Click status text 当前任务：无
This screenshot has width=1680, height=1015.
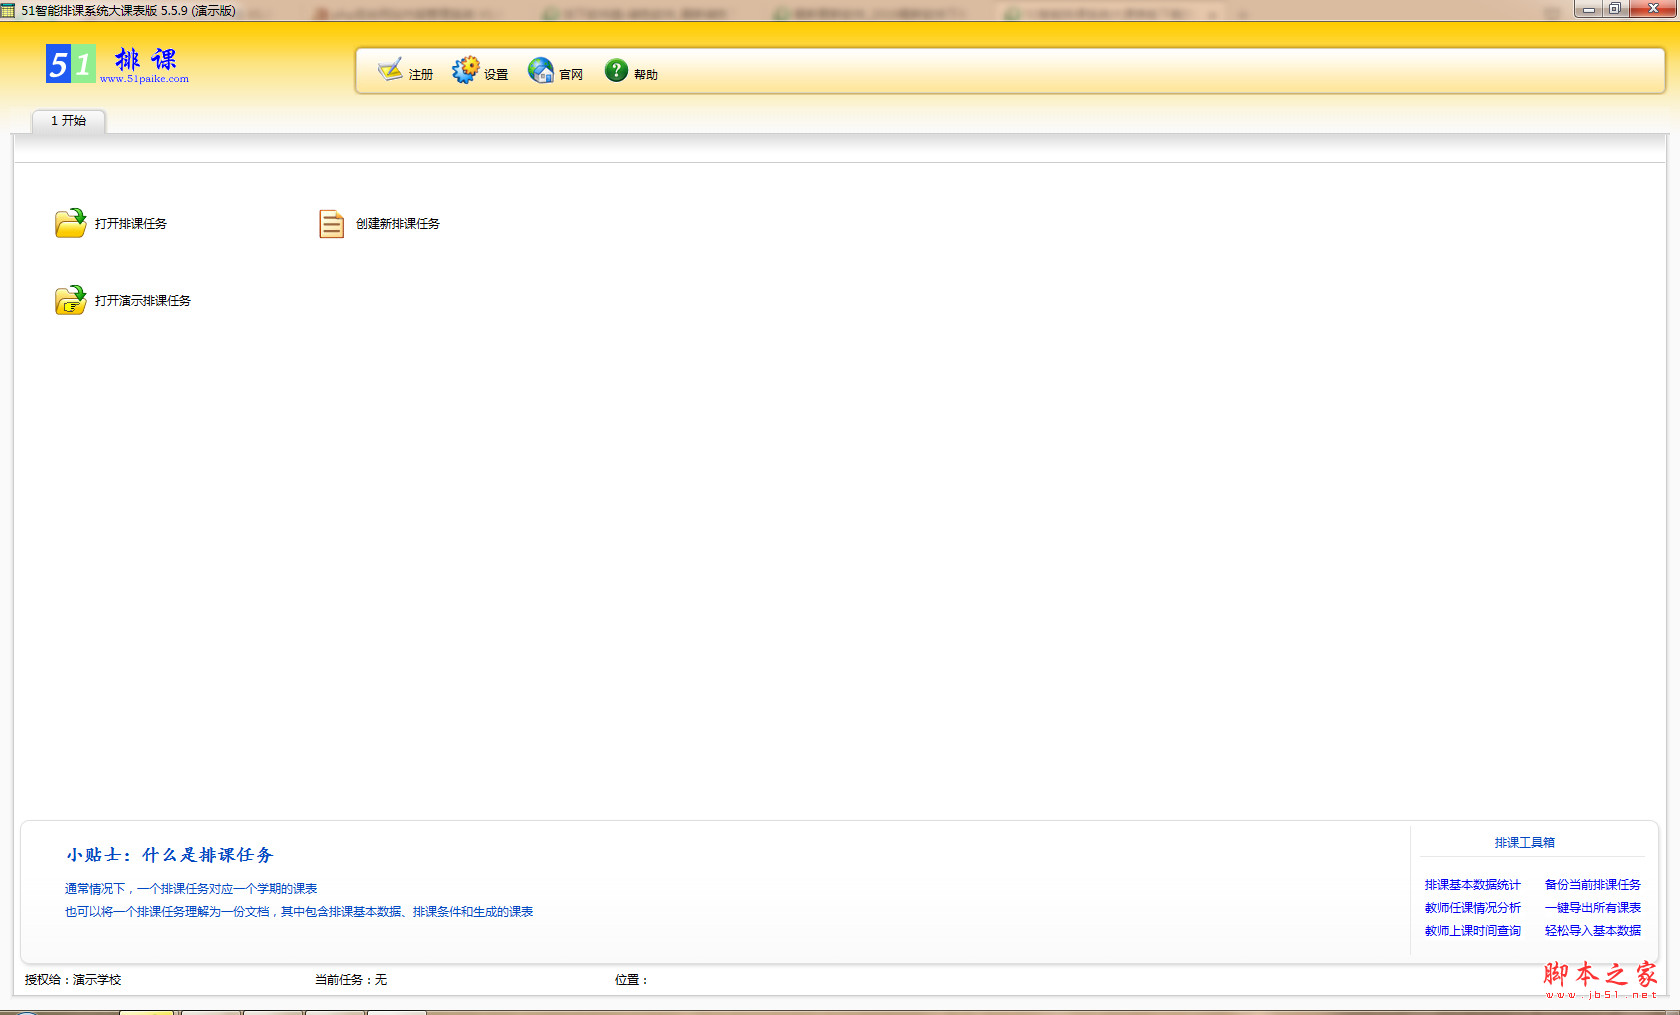(351, 980)
